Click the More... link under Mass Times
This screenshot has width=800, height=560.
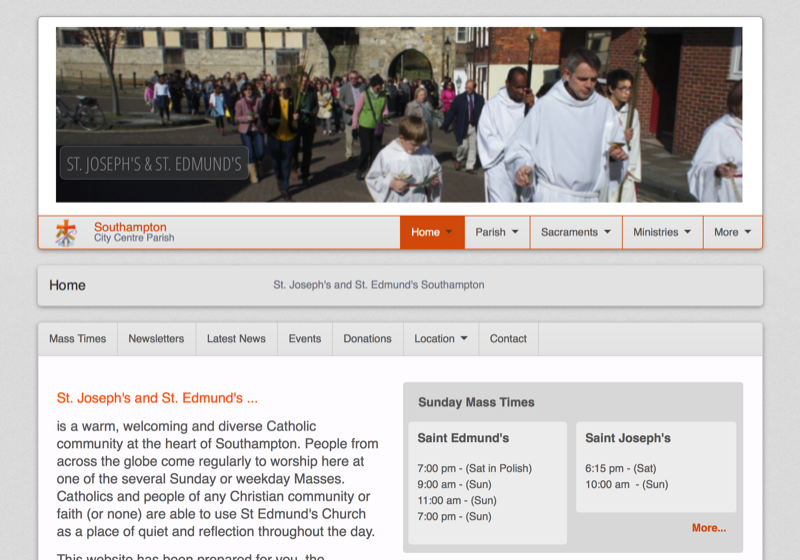pyautogui.click(x=709, y=528)
